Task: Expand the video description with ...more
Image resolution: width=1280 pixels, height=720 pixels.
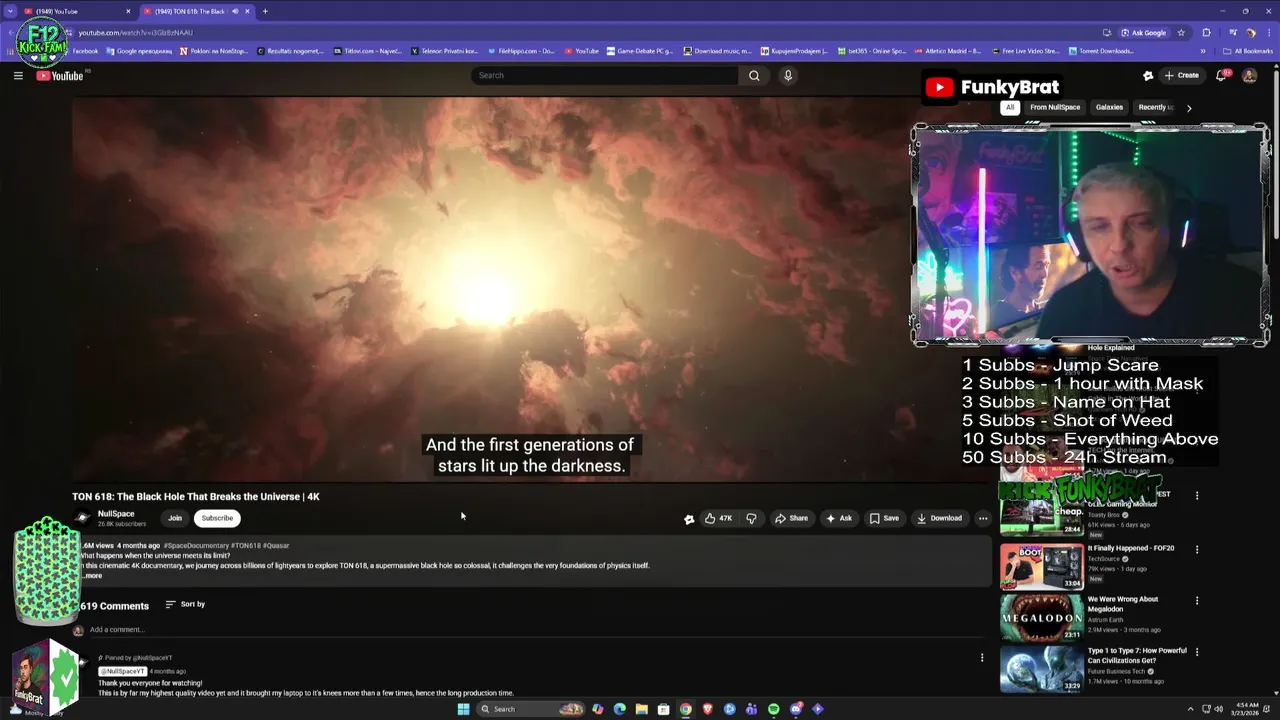Action: point(91,576)
